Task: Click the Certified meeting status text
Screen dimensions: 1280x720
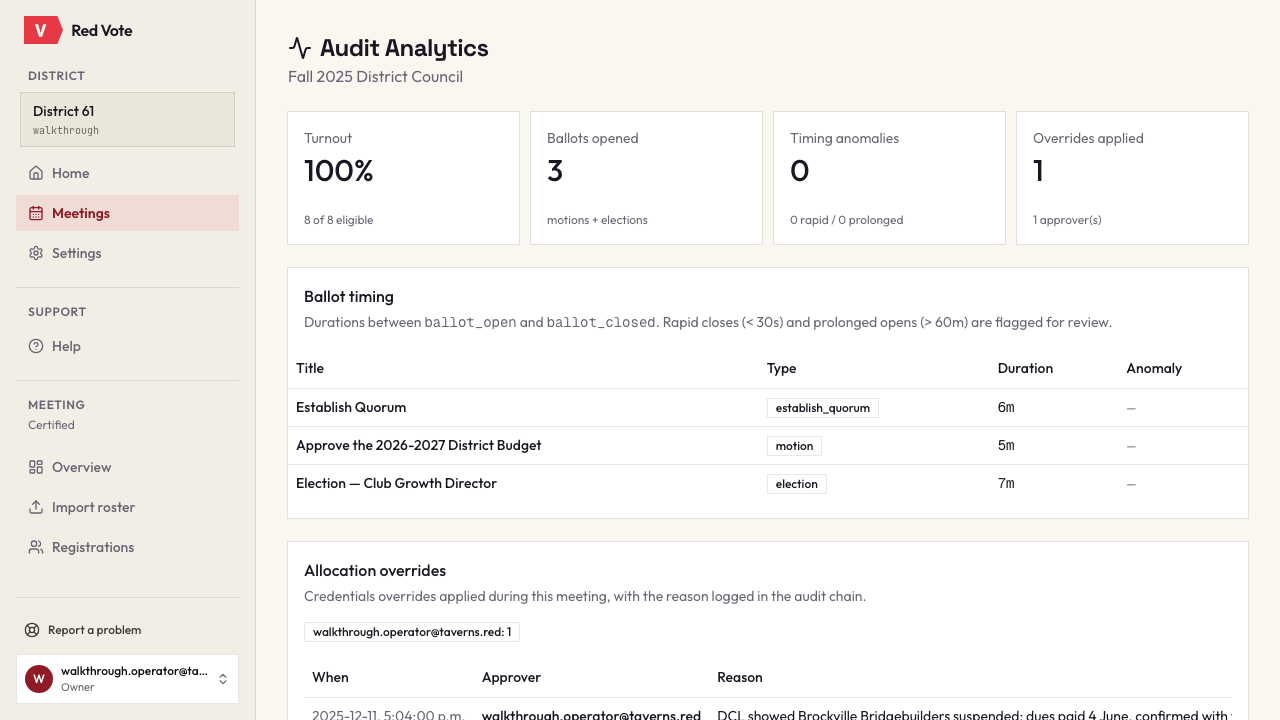Action: click(x=51, y=425)
